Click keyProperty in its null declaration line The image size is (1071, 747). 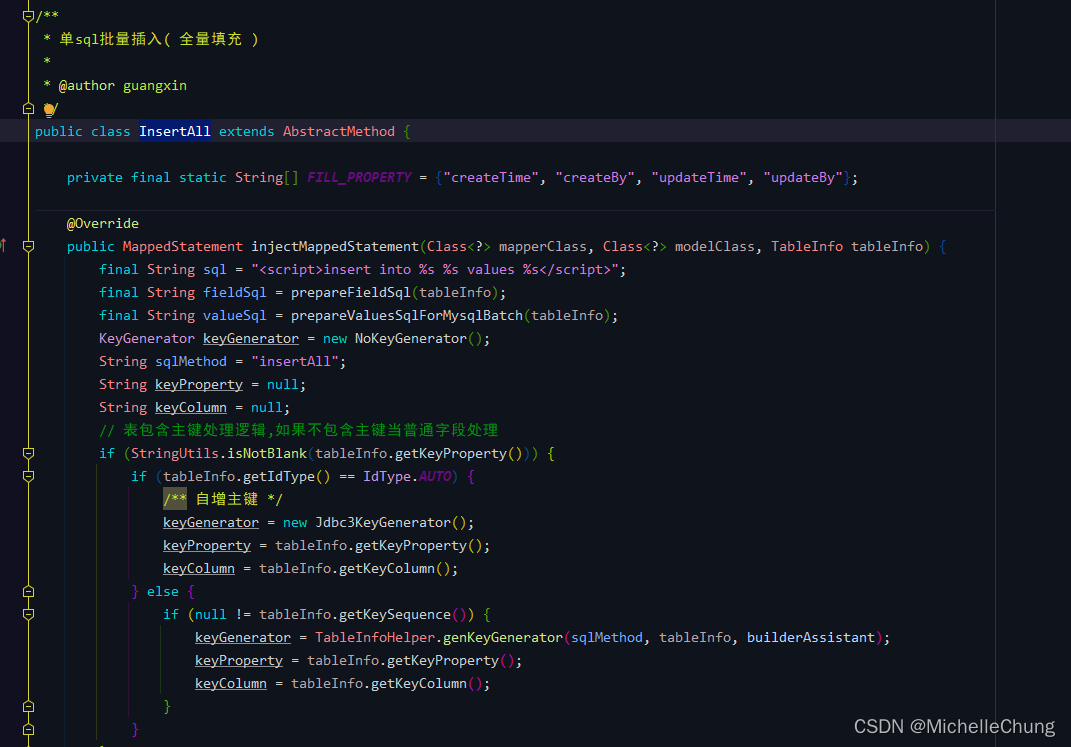pos(199,384)
